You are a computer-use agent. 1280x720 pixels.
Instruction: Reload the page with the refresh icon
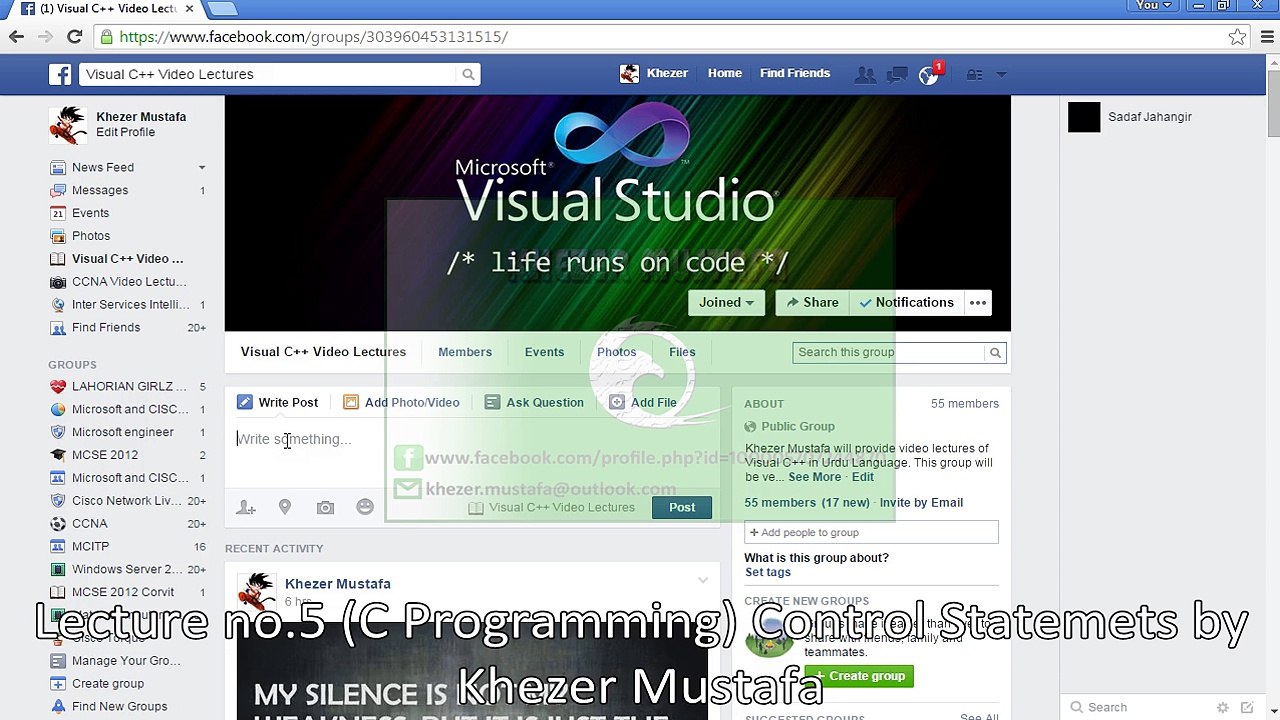click(74, 37)
